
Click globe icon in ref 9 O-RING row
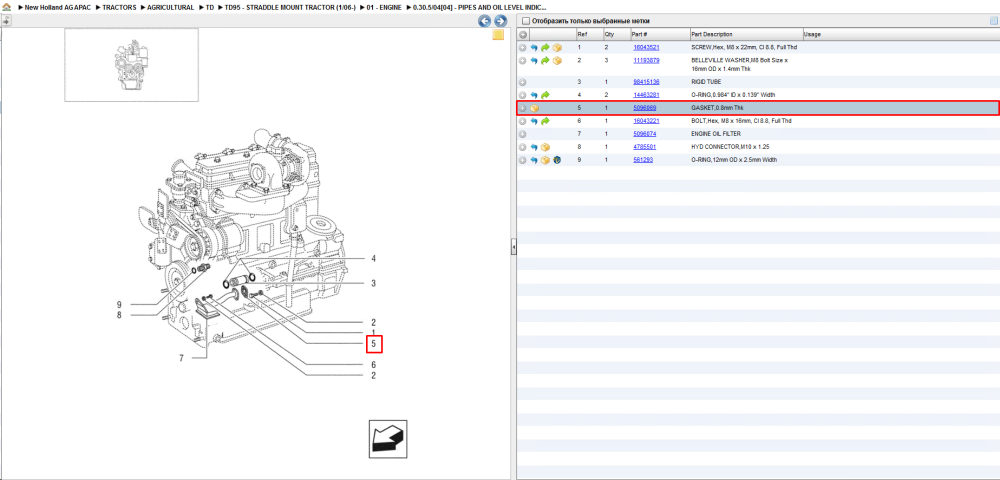557,160
